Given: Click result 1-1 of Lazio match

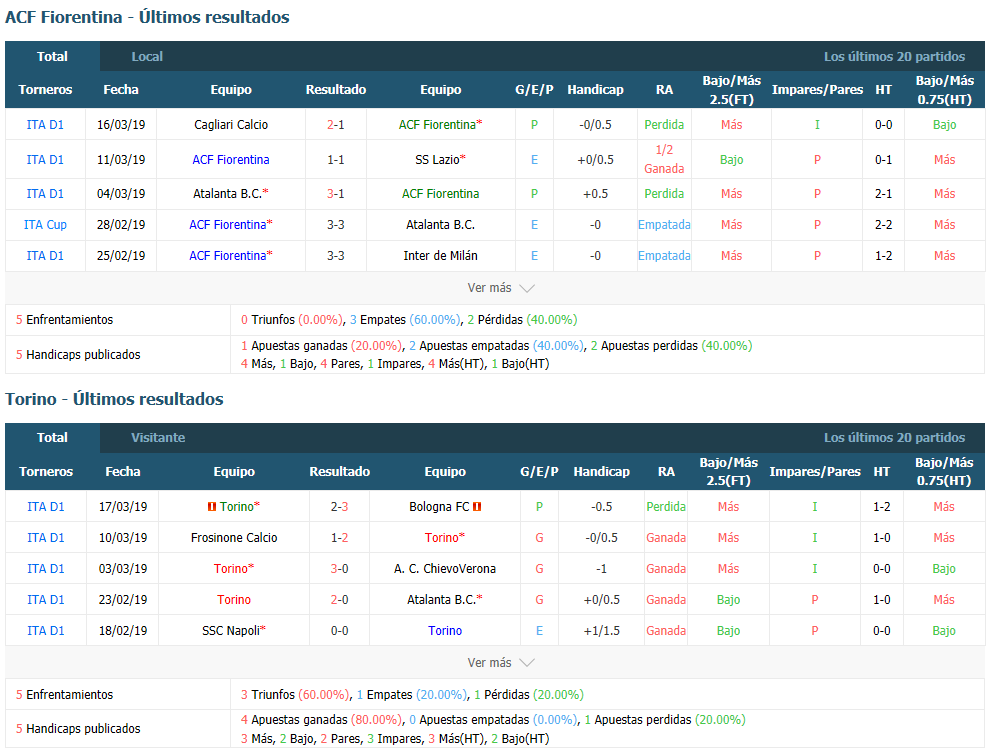Looking at the screenshot, I should coord(336,159).
